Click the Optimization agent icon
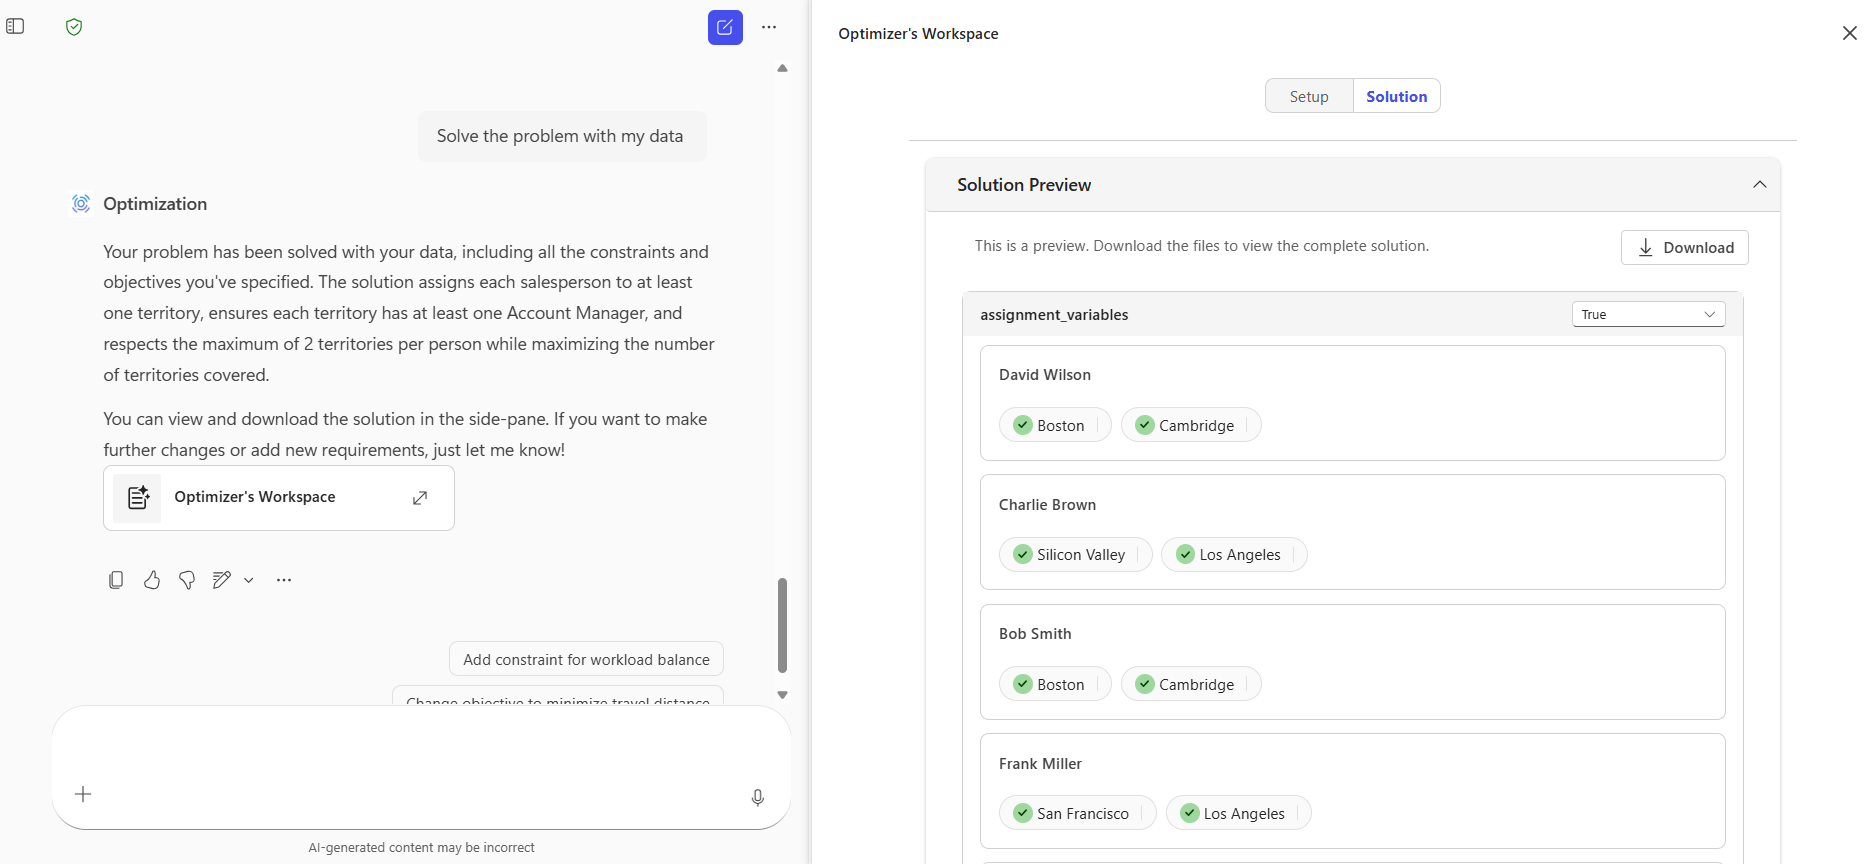The width and height of the screenshot is (1876, 864). (x=81, y=204)
